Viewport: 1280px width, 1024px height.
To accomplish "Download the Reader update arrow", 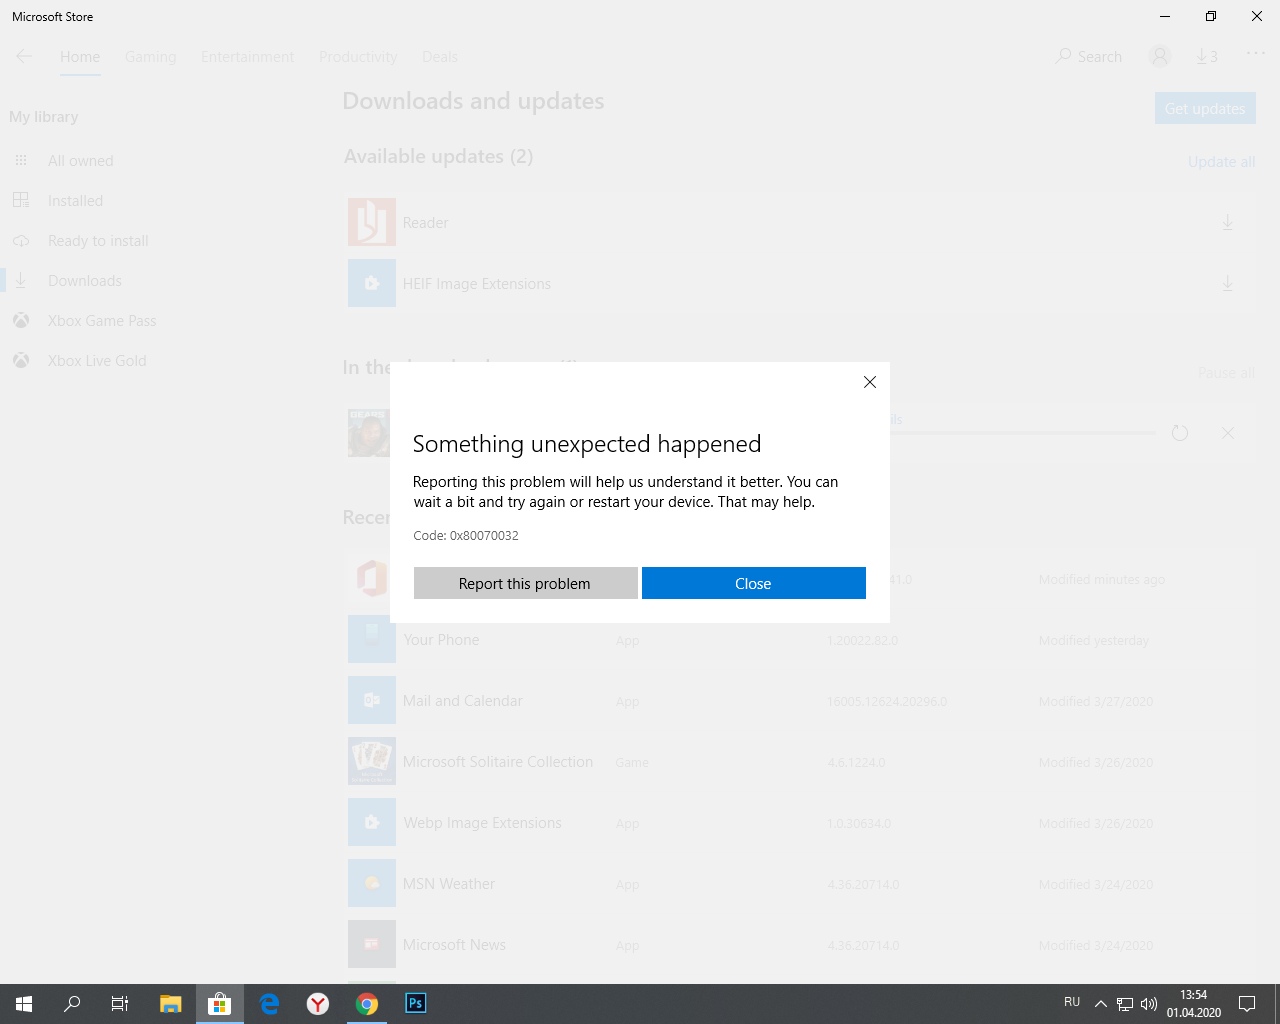I will coord(1227,222).
